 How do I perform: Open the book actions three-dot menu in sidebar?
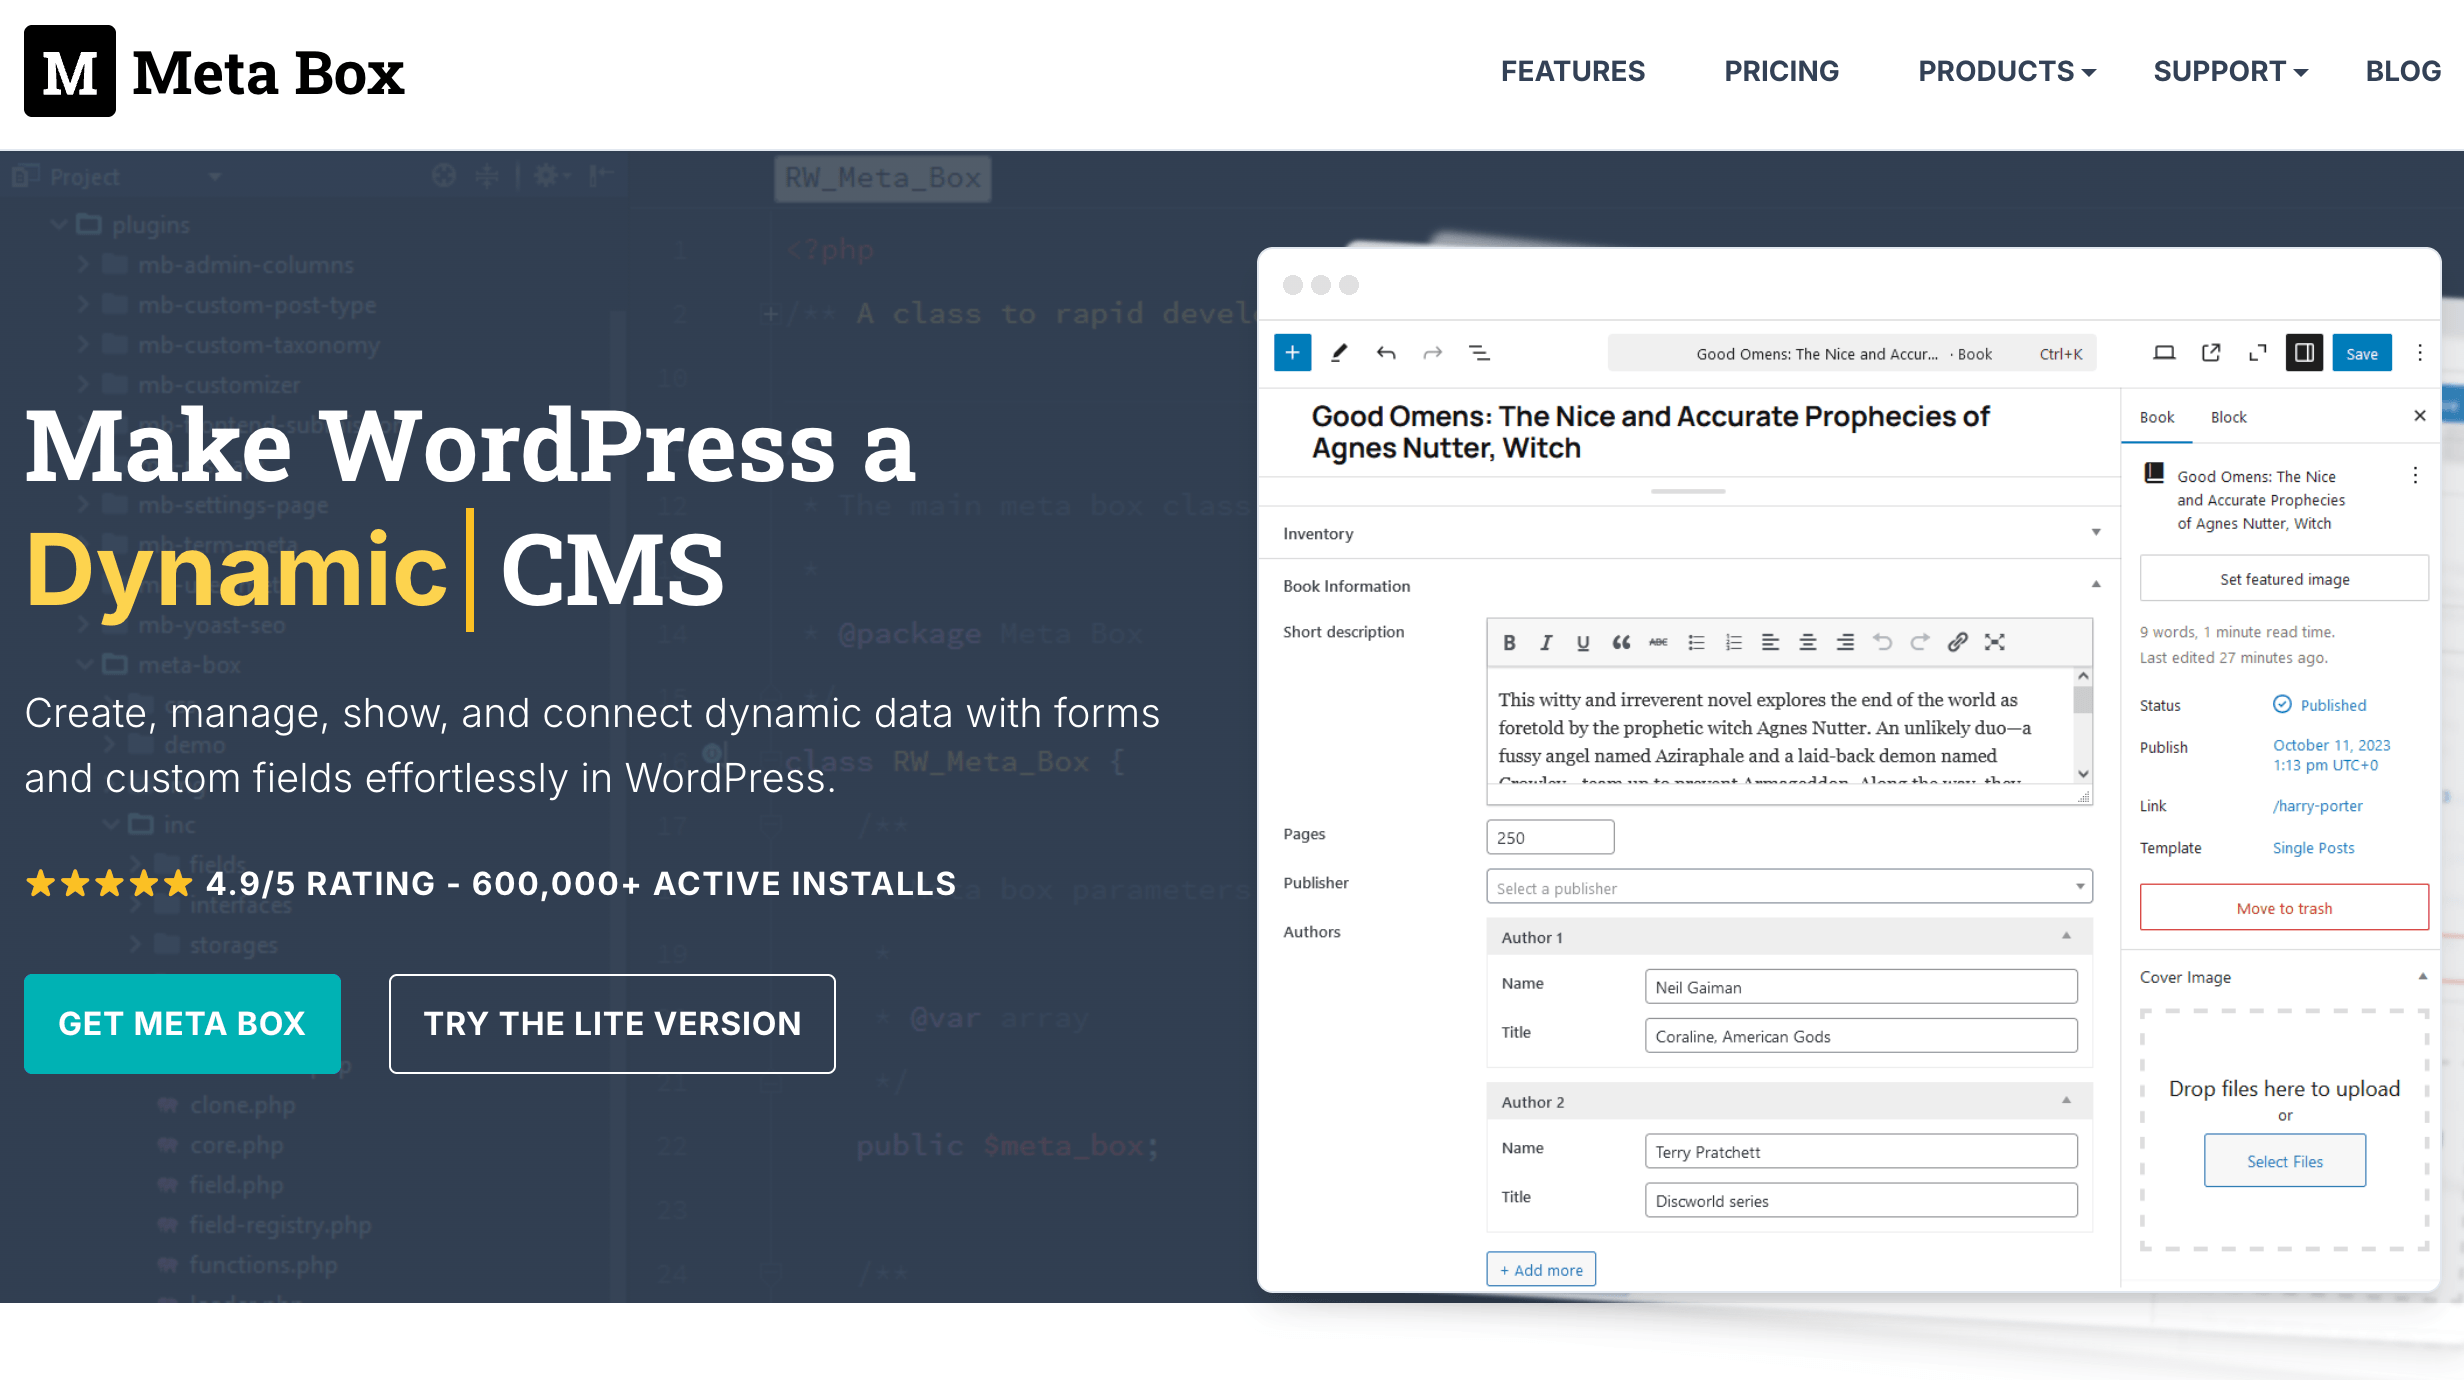[2415, 476]
